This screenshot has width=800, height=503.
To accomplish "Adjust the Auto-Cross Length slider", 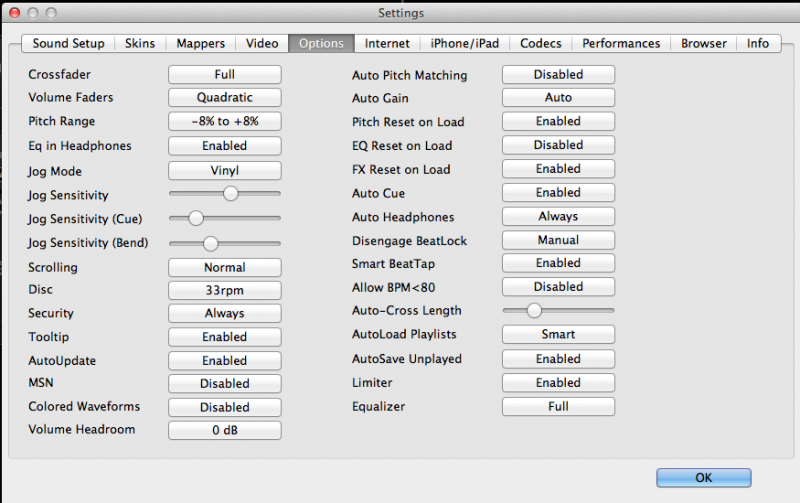I will pyautogui.click(x=534, y=311).
